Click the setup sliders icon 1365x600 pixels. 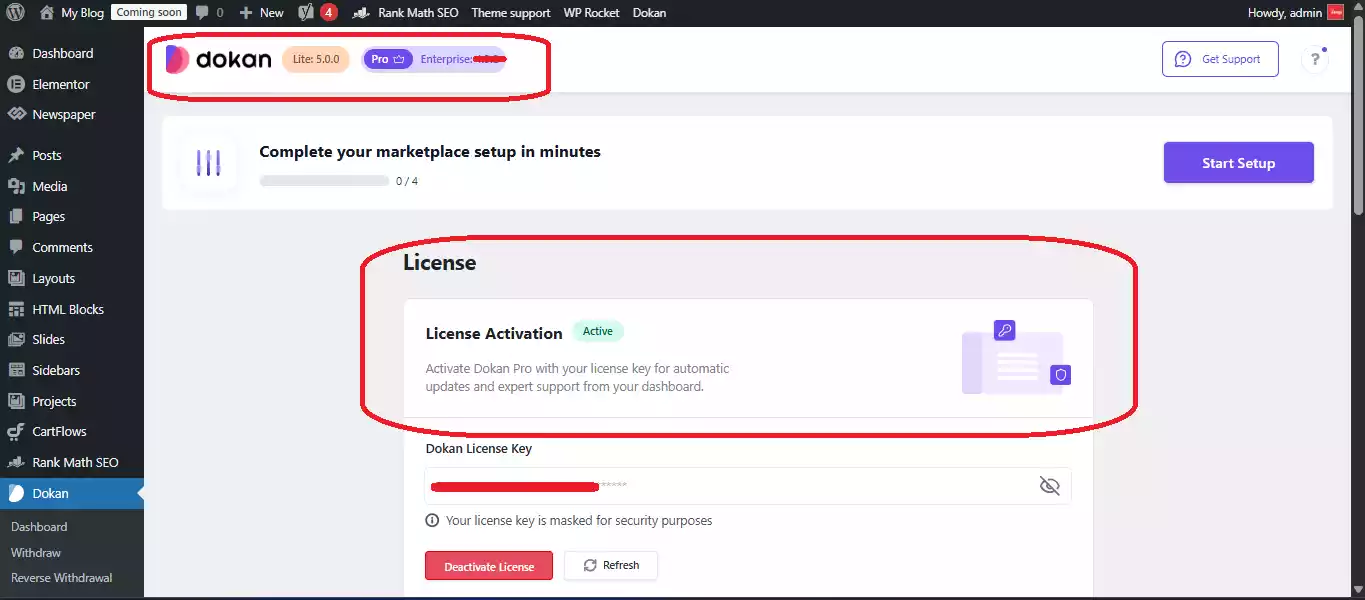[208, 163]
